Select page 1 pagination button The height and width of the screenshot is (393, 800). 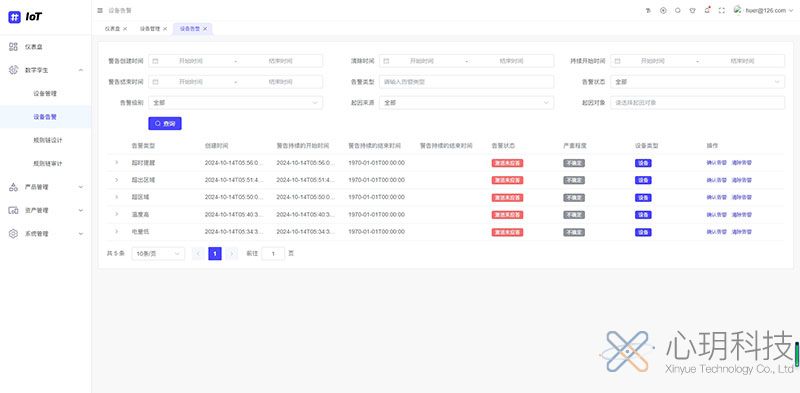(x=215, y=254)
